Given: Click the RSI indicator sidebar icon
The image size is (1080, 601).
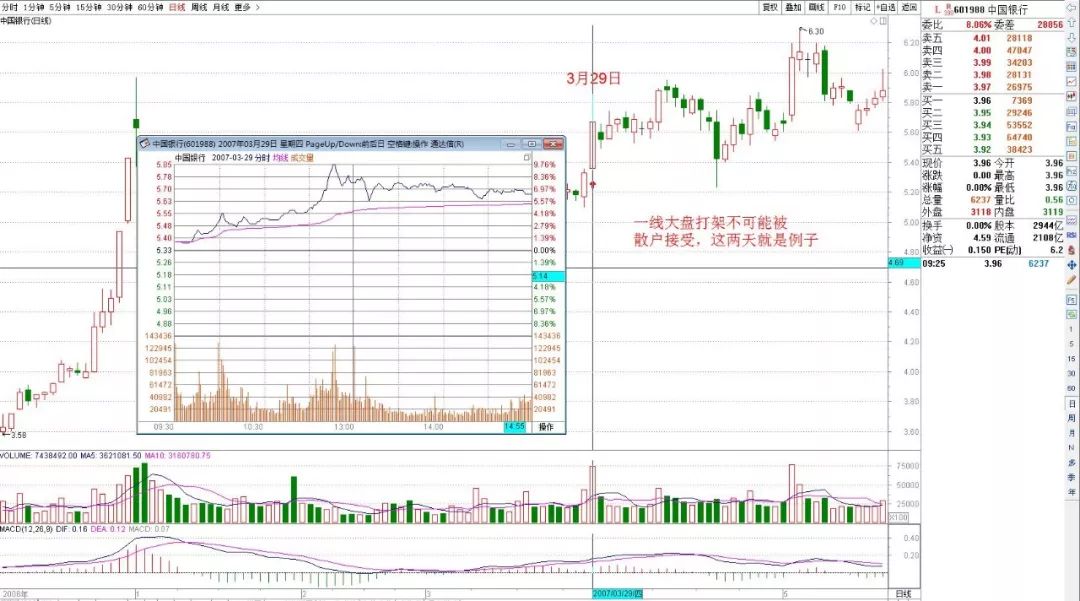Looking at the screenshot, I should point(1071,235).
